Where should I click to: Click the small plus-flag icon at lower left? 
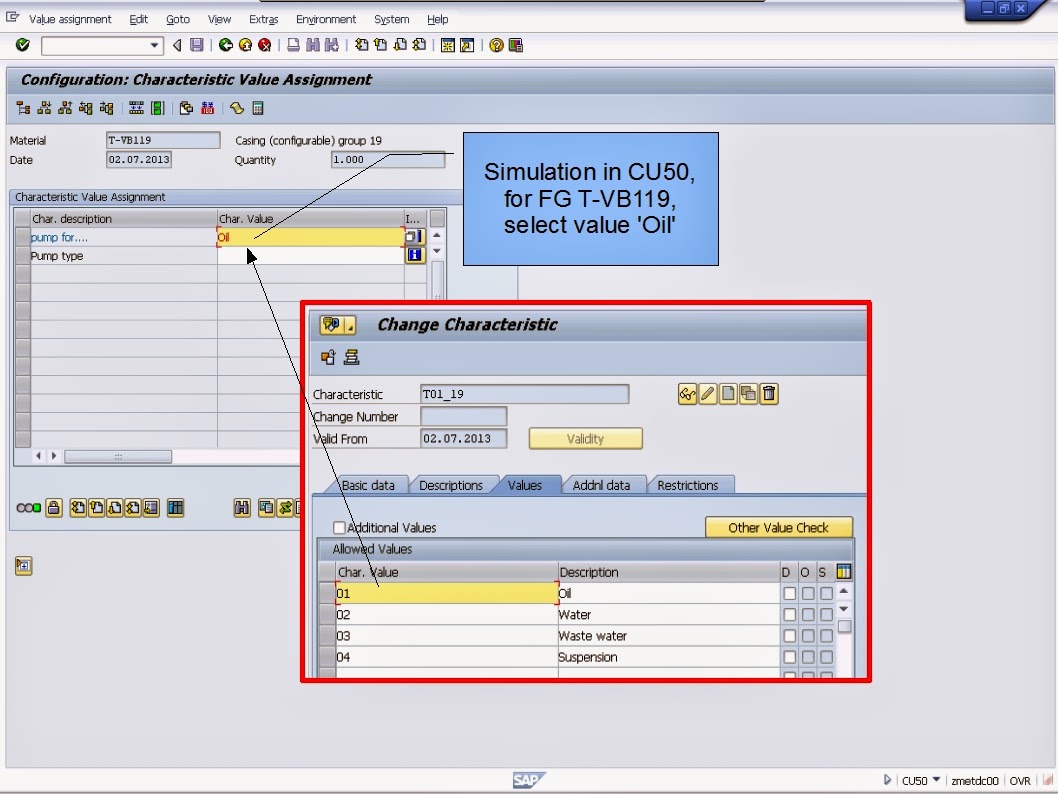(x=24, y=566)
